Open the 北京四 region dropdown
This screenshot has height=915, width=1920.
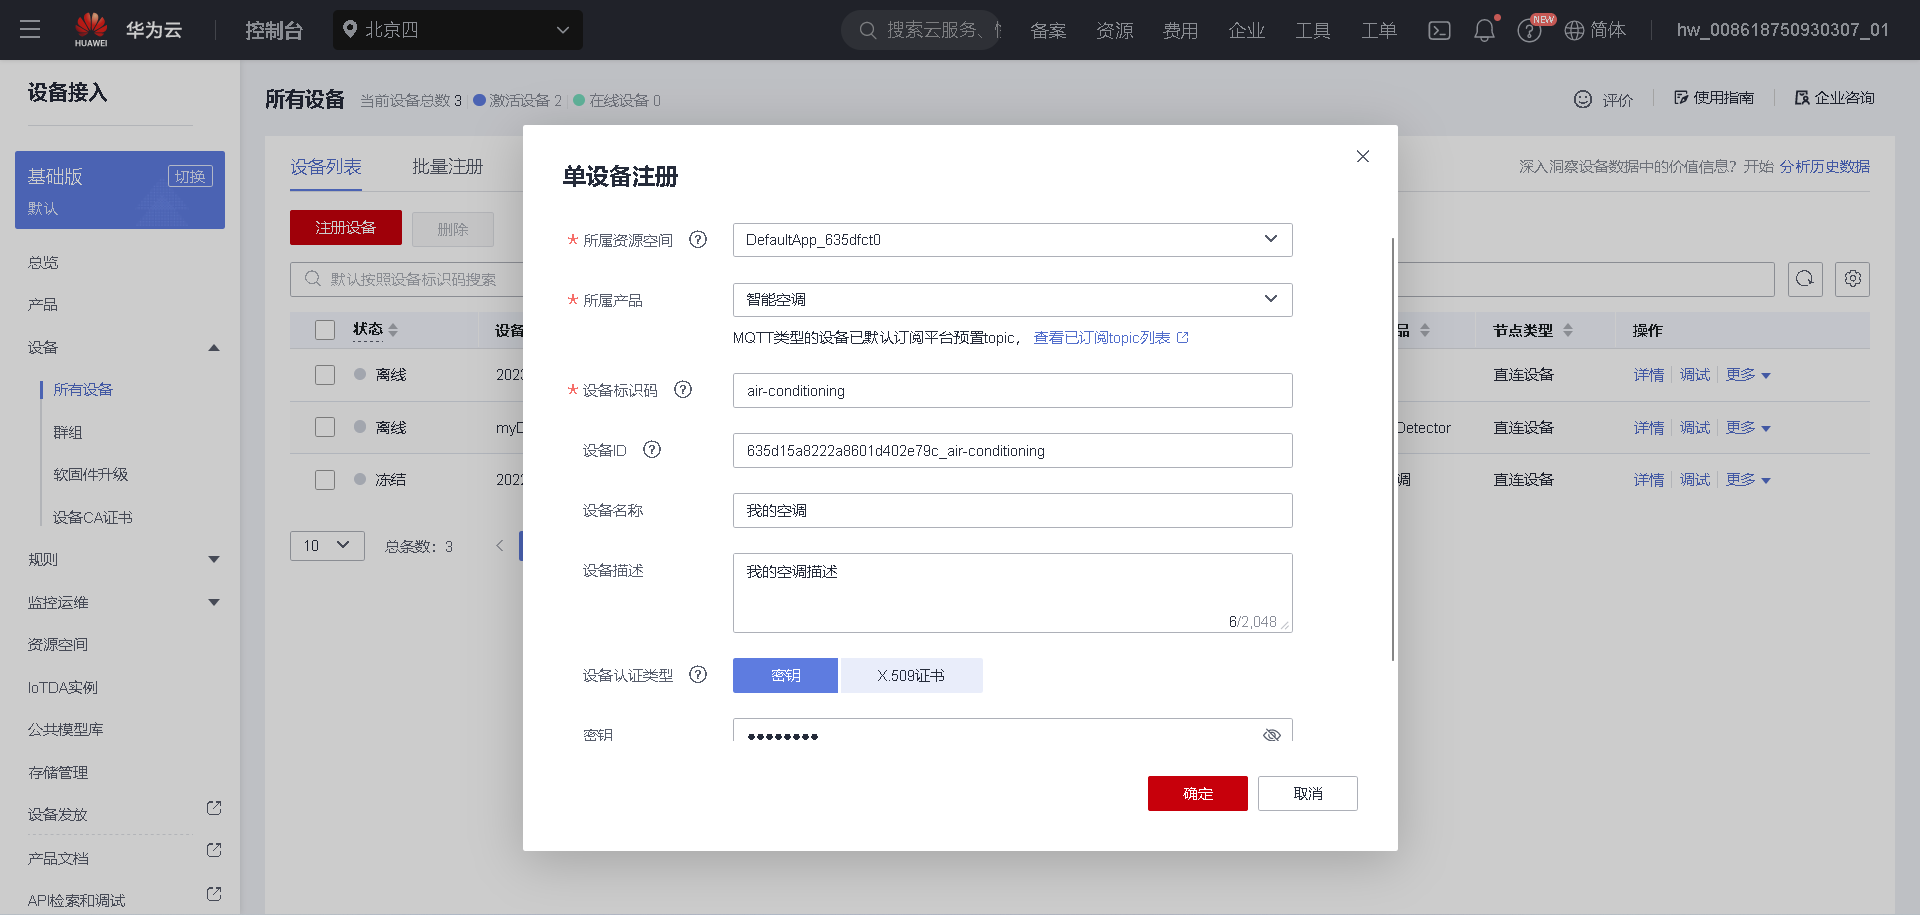coord(457,30)
